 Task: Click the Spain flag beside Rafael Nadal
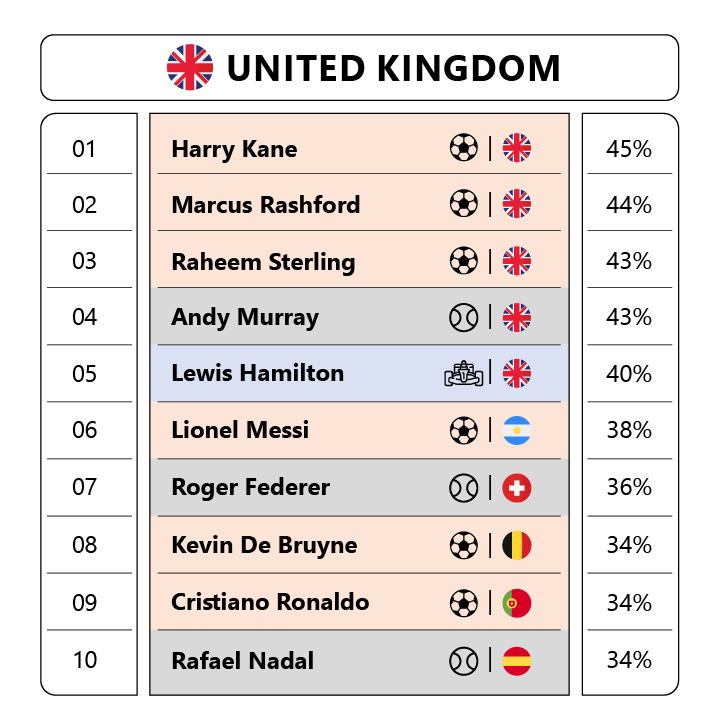click(x=517, y=661)
